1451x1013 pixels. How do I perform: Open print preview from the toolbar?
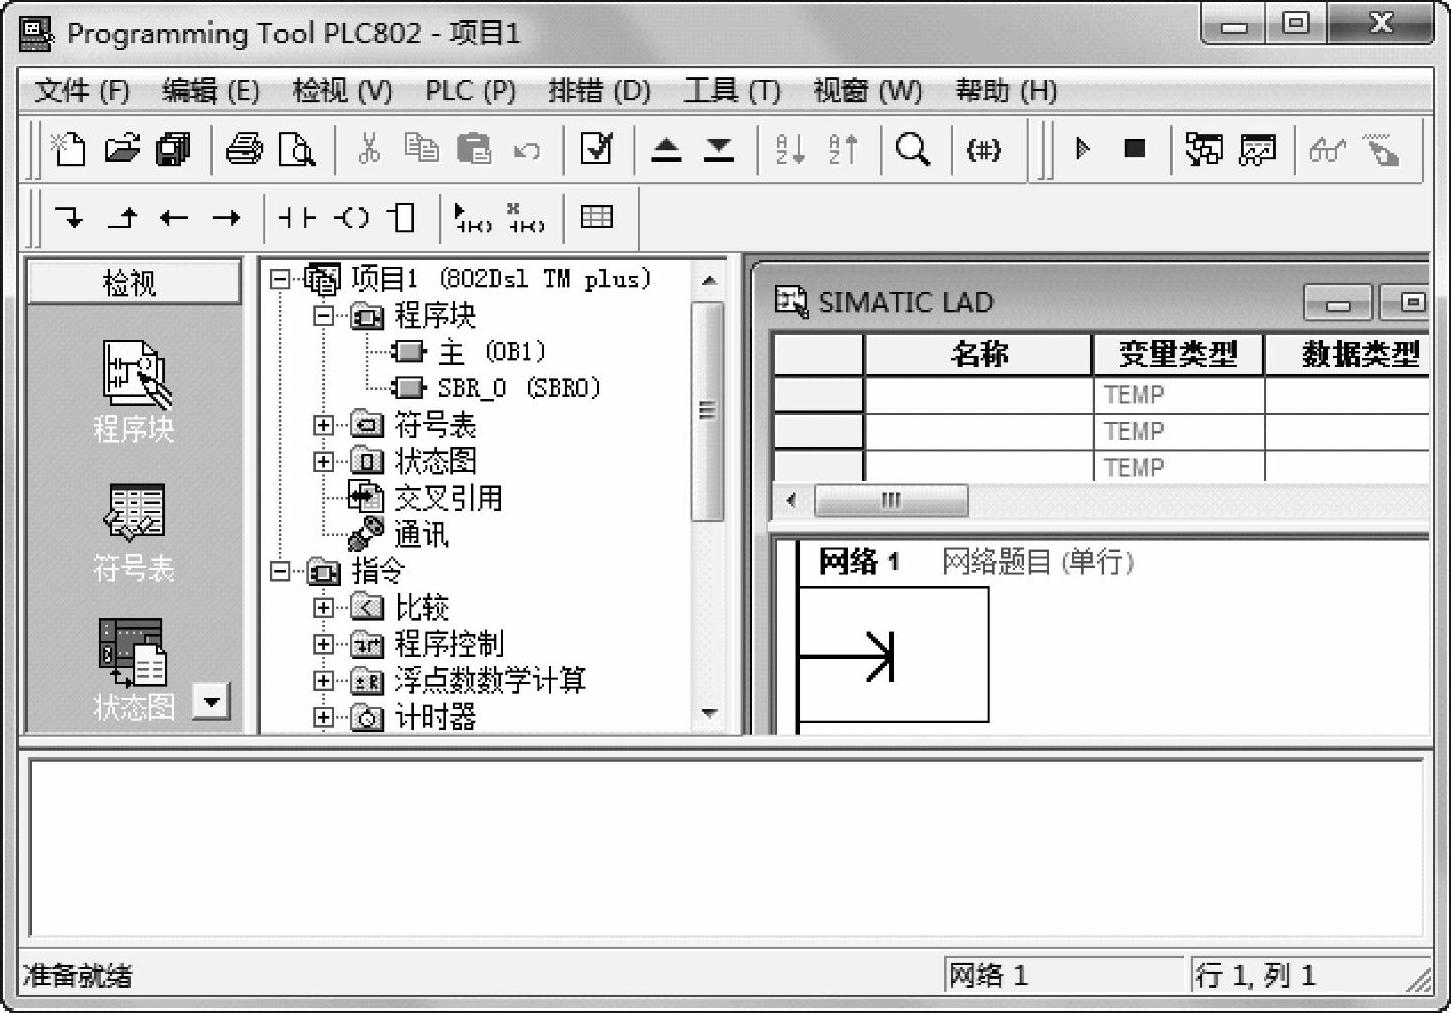(x=297, y=150)
